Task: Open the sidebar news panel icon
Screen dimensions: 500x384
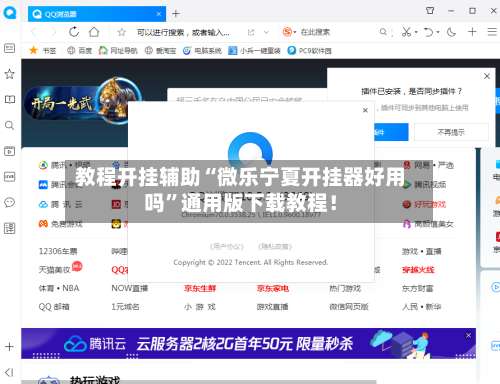Action: coord(9,48)
